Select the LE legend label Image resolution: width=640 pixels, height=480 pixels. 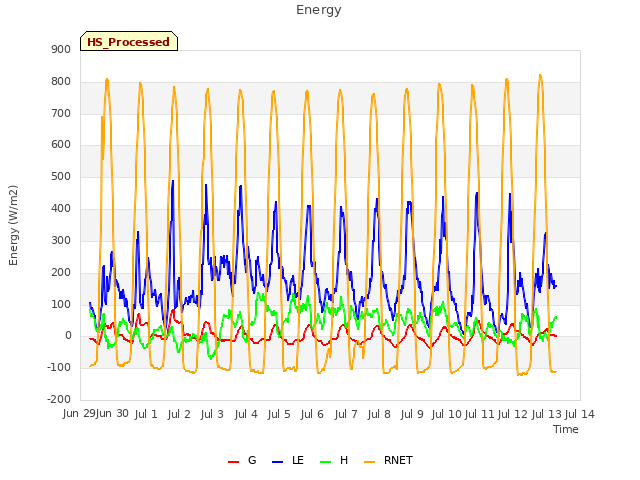298,460
